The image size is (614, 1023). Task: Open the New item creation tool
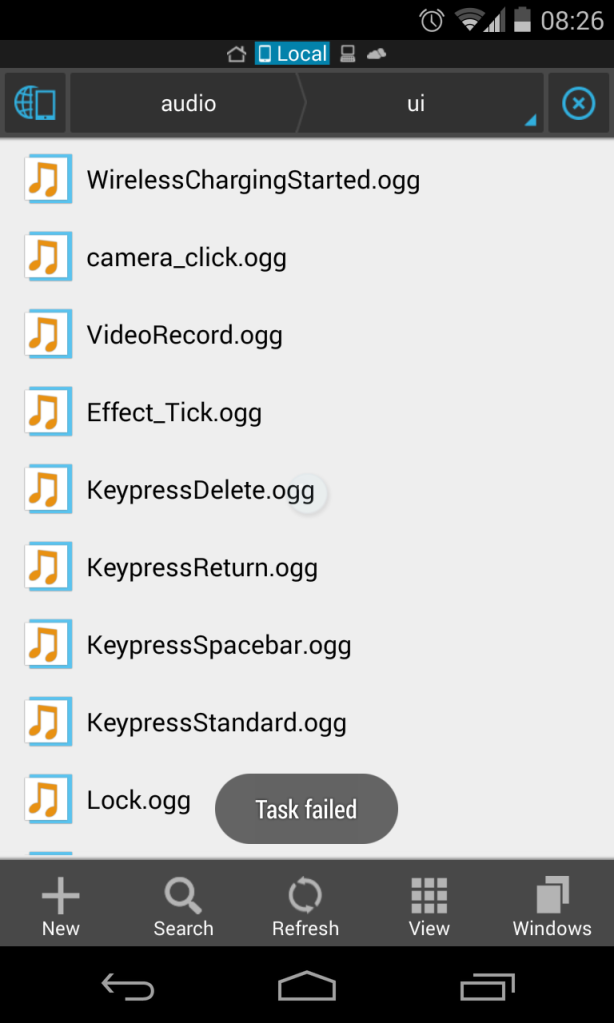tap(60, 903)
